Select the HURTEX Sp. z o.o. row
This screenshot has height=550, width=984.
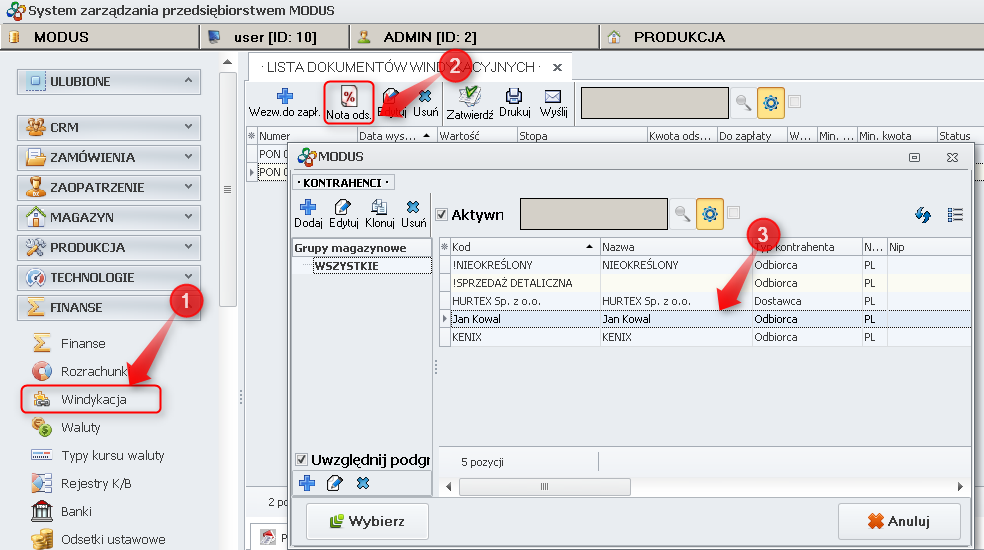705,301
